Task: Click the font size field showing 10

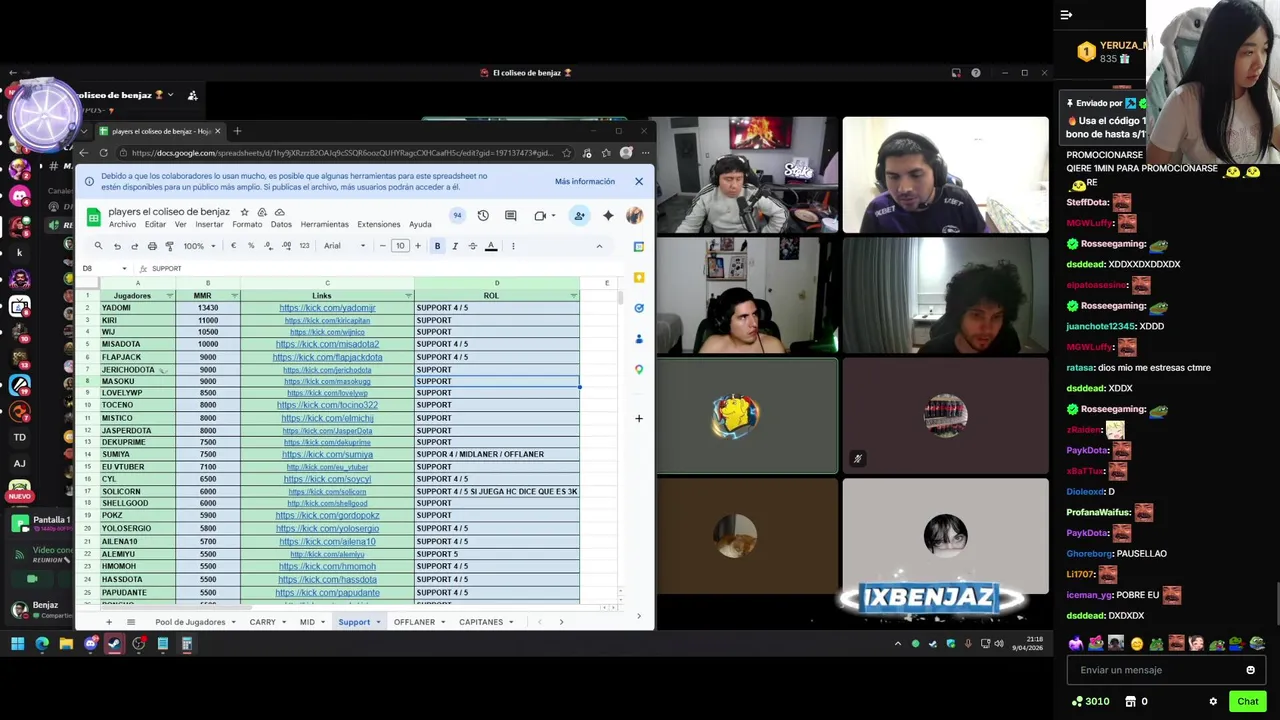Action: click(x=400, y=246)
